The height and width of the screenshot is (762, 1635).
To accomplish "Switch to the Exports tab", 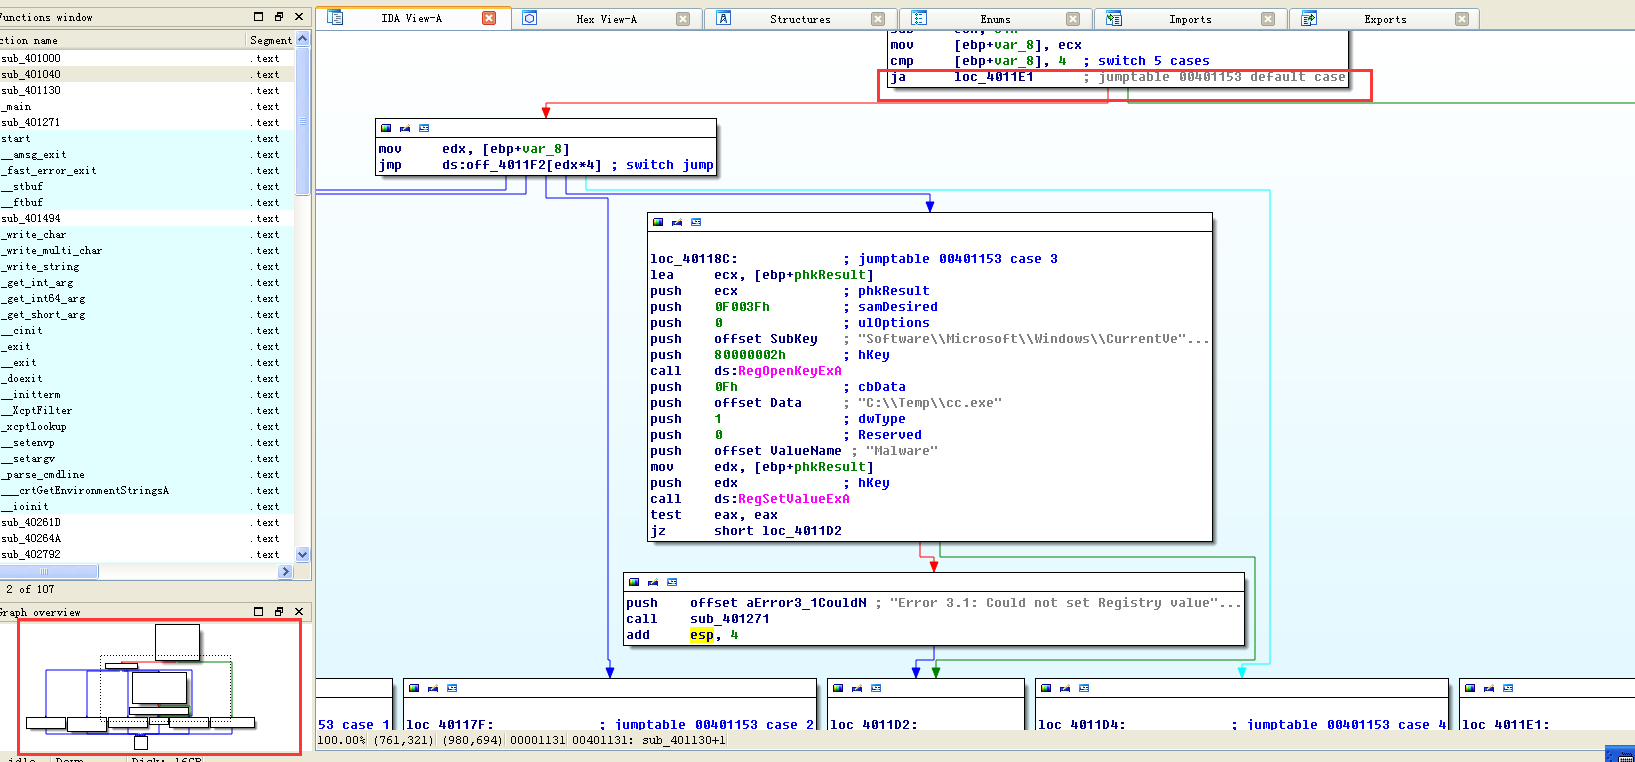I will [1385, 19].
